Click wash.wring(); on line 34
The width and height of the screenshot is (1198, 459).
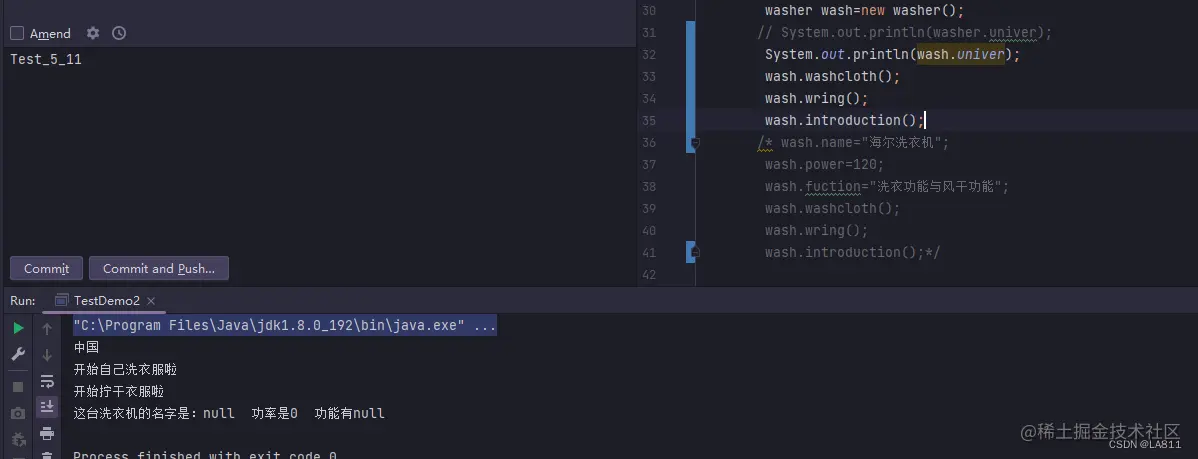tap(817, 99)
